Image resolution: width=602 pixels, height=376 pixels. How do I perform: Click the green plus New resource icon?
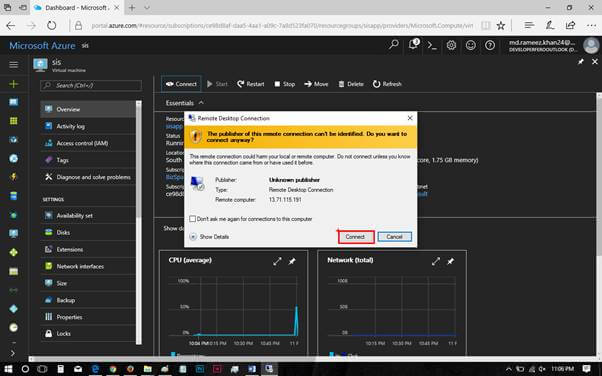(x=13, y=84)
